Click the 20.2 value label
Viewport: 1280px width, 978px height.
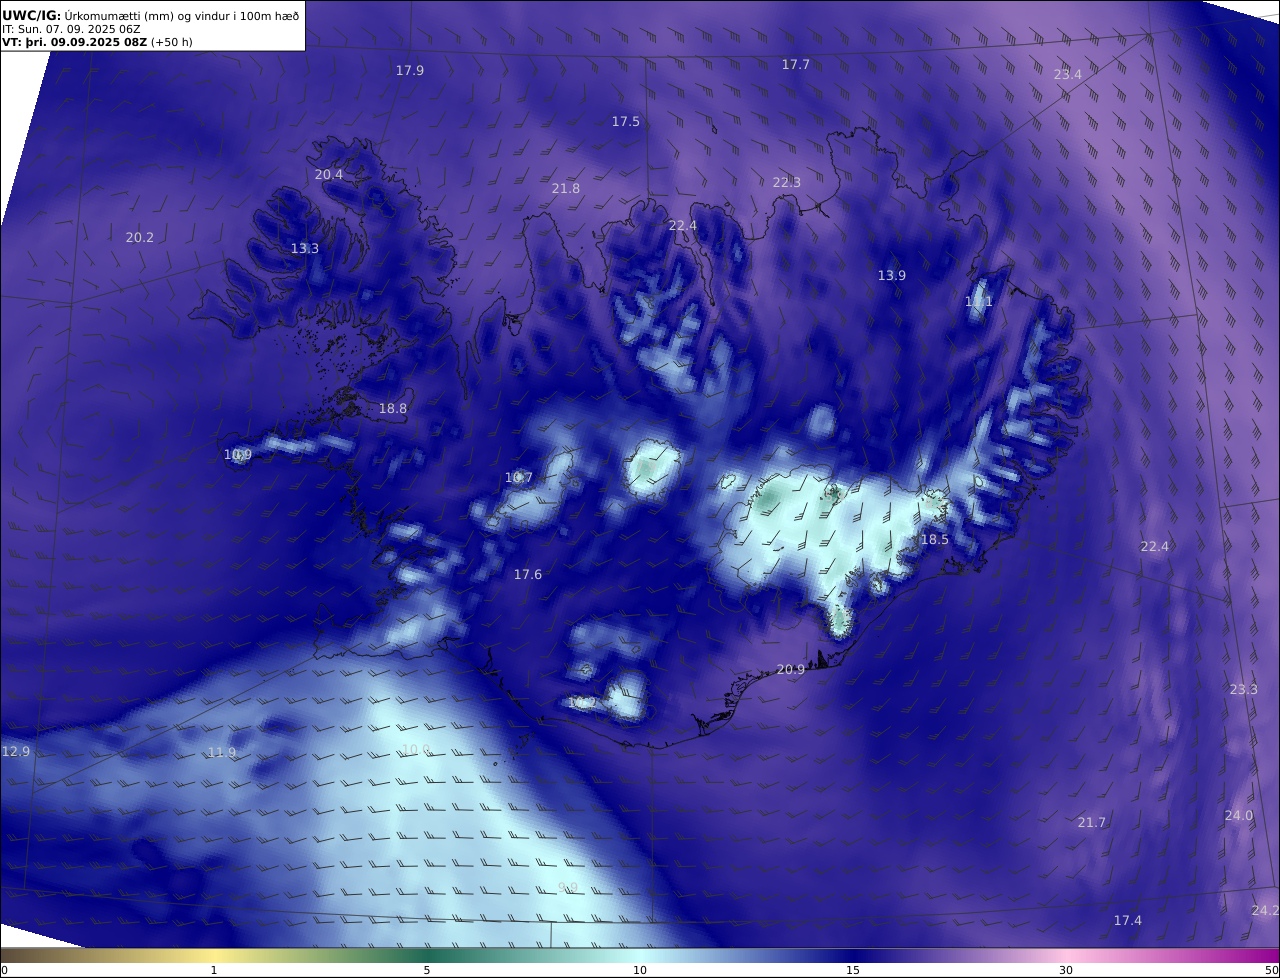point(139,237)
